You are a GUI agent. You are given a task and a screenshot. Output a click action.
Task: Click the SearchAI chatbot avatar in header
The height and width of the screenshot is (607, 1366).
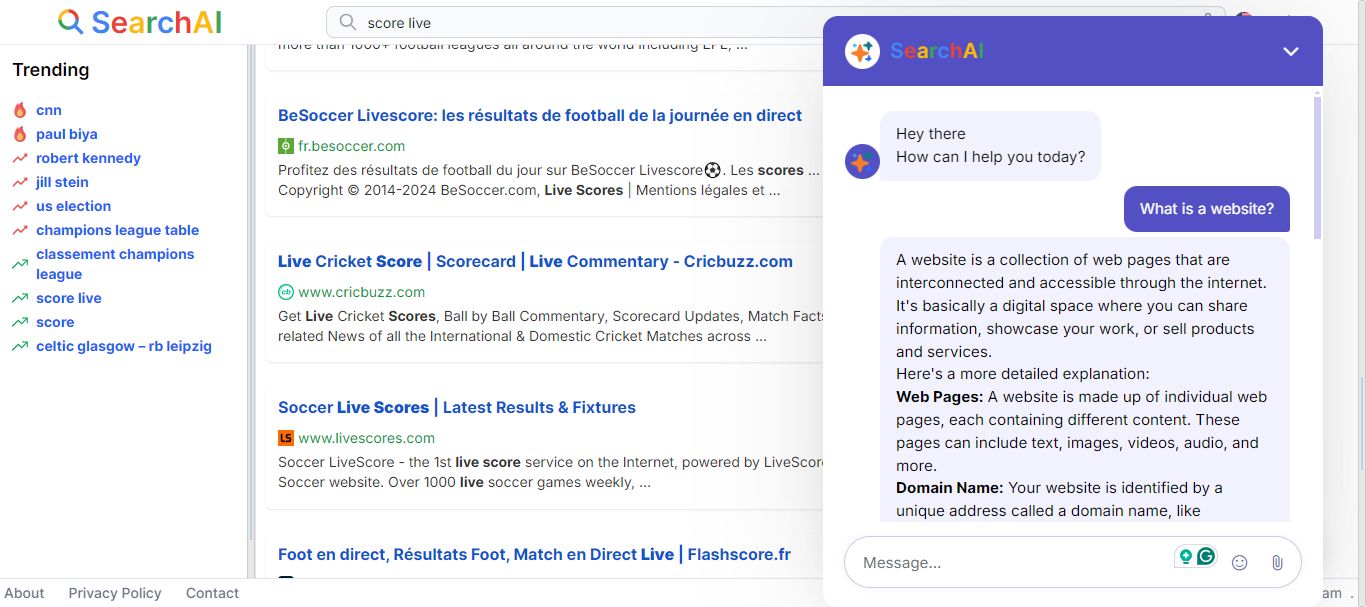[862, 51]
